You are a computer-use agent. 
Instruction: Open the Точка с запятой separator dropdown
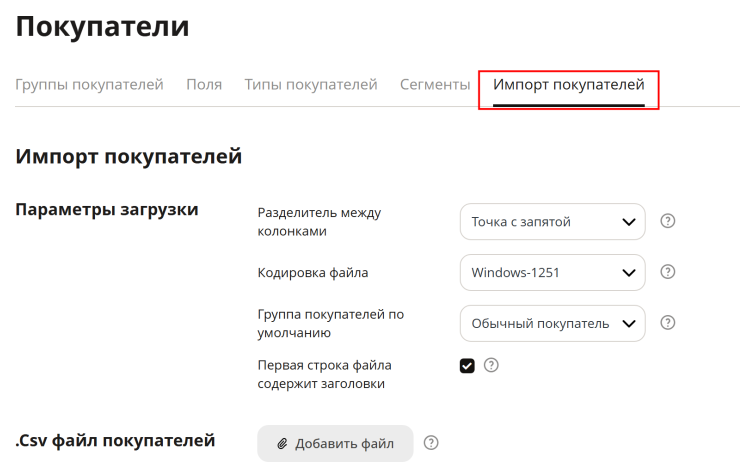pos(552,222)
